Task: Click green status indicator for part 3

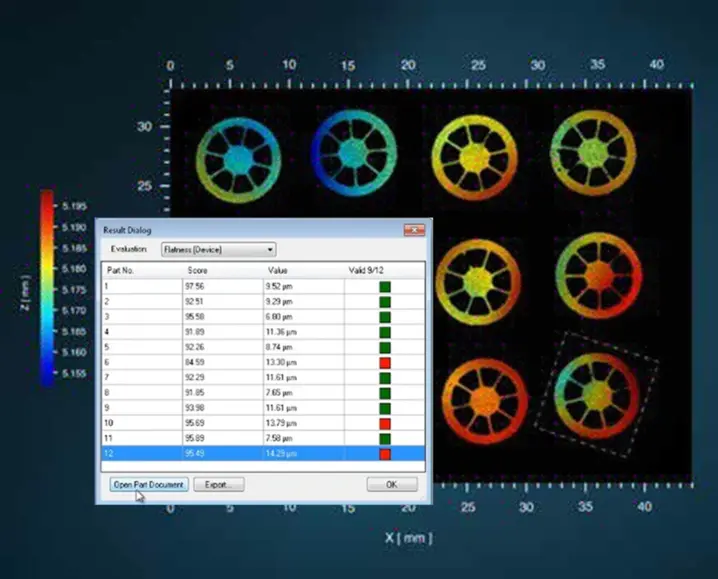Action: coord(384,317)
